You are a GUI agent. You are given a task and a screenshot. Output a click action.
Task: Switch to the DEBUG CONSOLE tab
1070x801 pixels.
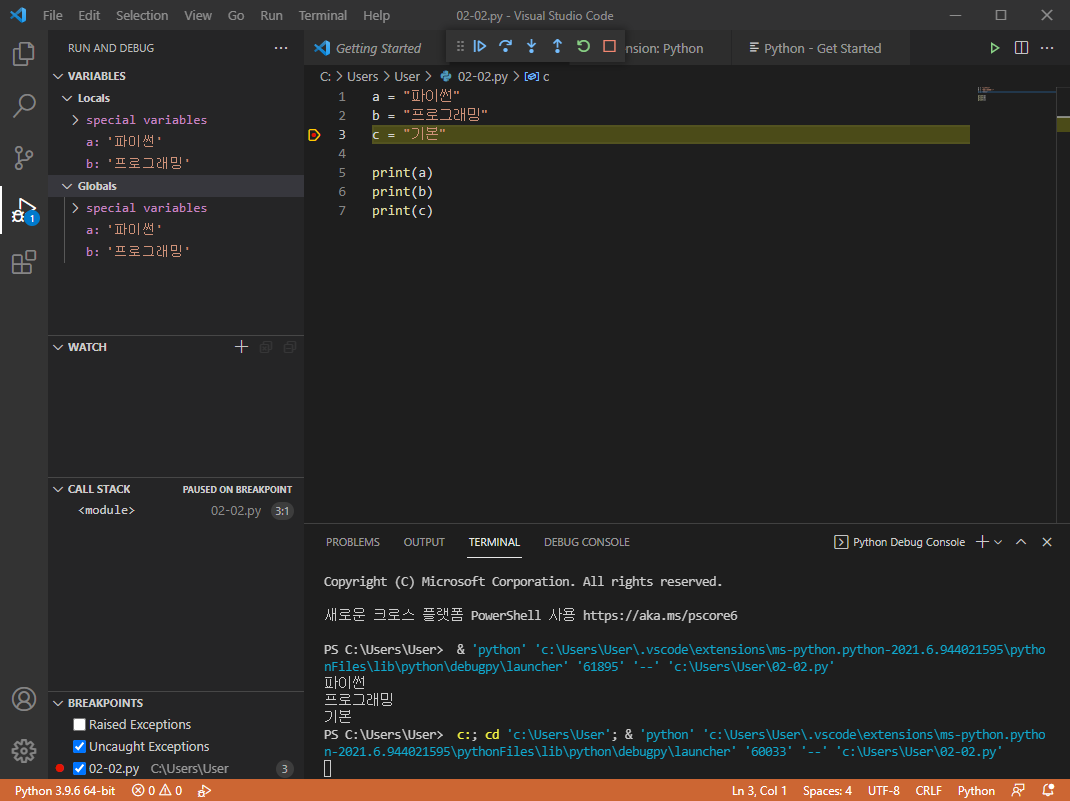coord(587,542)
